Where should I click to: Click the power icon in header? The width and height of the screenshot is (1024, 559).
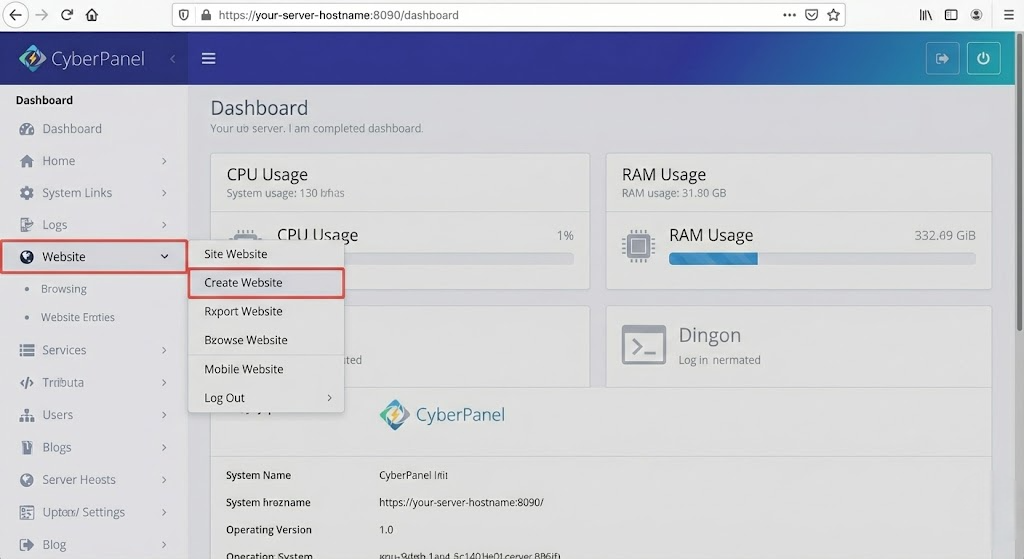[983, 58]
